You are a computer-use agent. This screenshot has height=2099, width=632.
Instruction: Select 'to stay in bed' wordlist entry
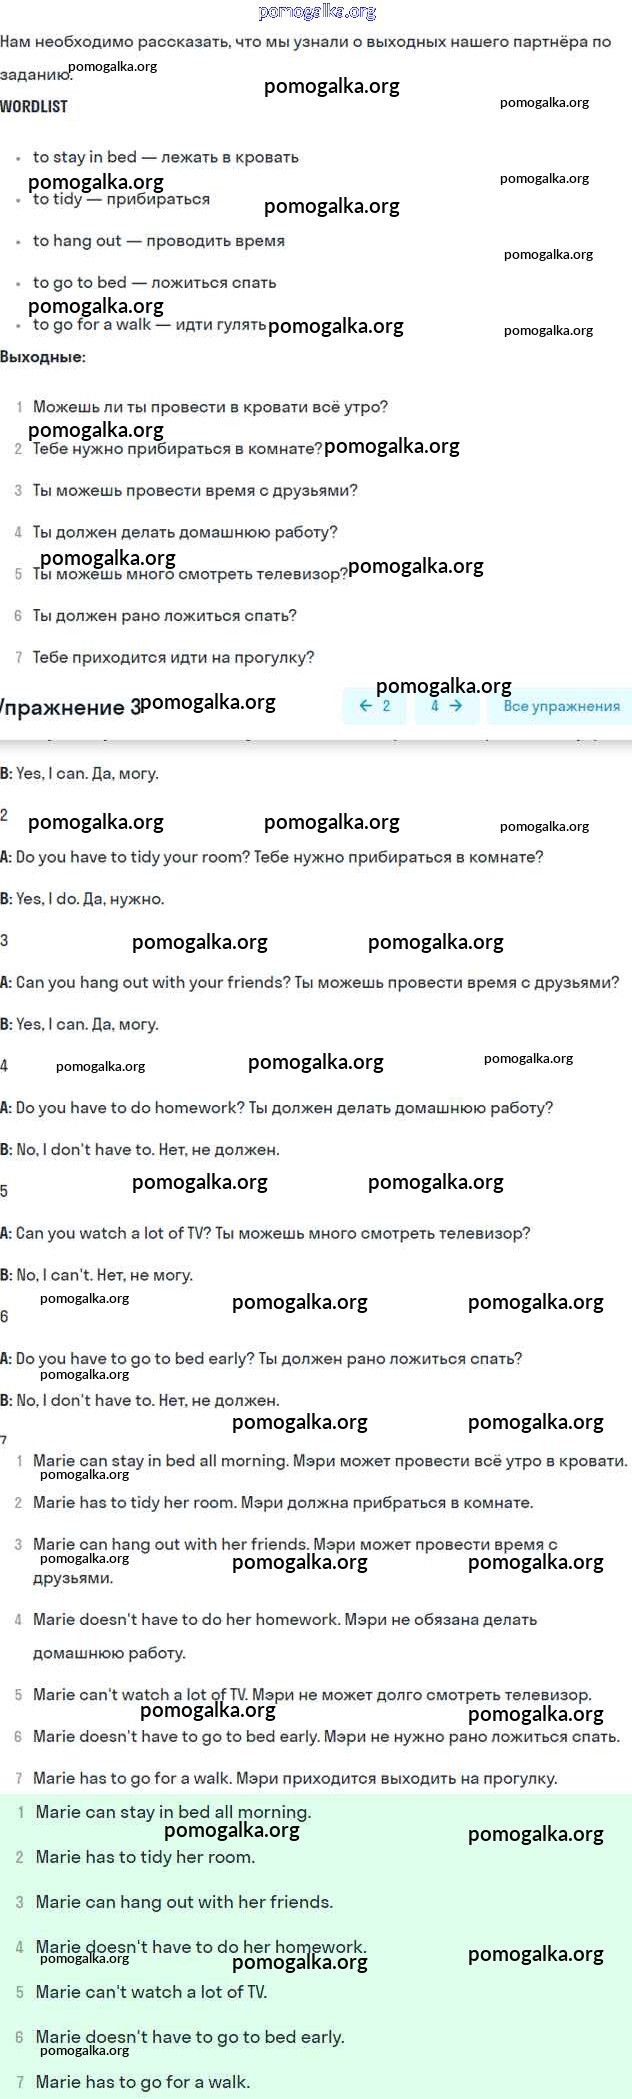click(165, 157)
